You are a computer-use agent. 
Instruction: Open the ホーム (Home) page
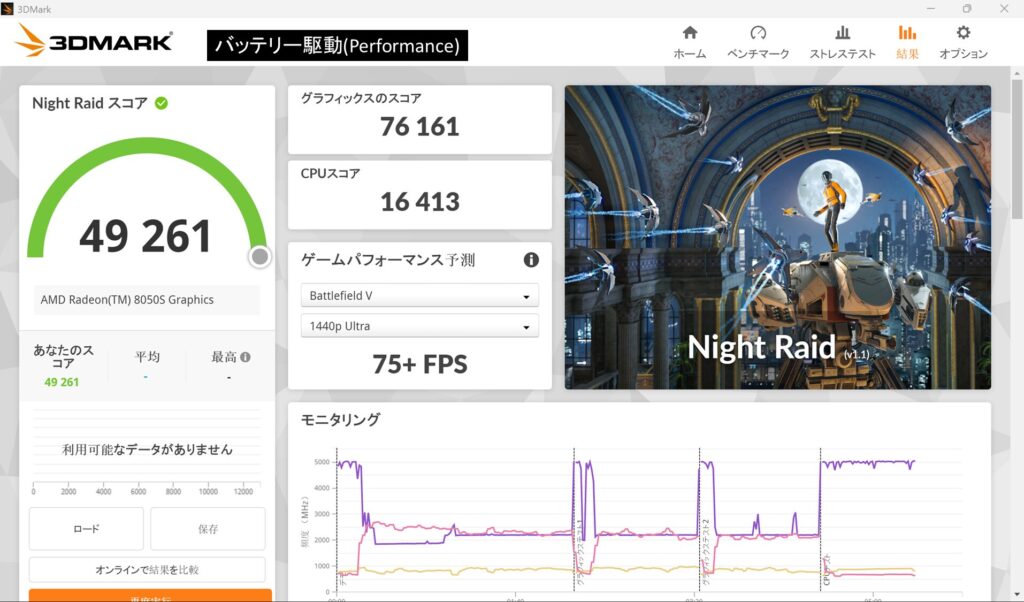pyautogui.click(x=690, y=42)
